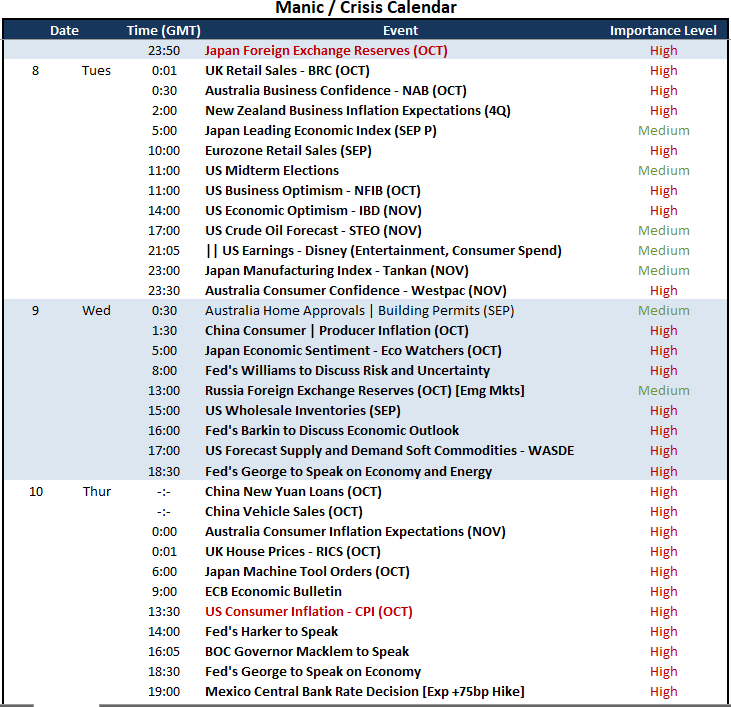Click High importance for ECB Economic Bulletin
The height and width of the screenshot is (707, 731).
click(x=663, y=592)
